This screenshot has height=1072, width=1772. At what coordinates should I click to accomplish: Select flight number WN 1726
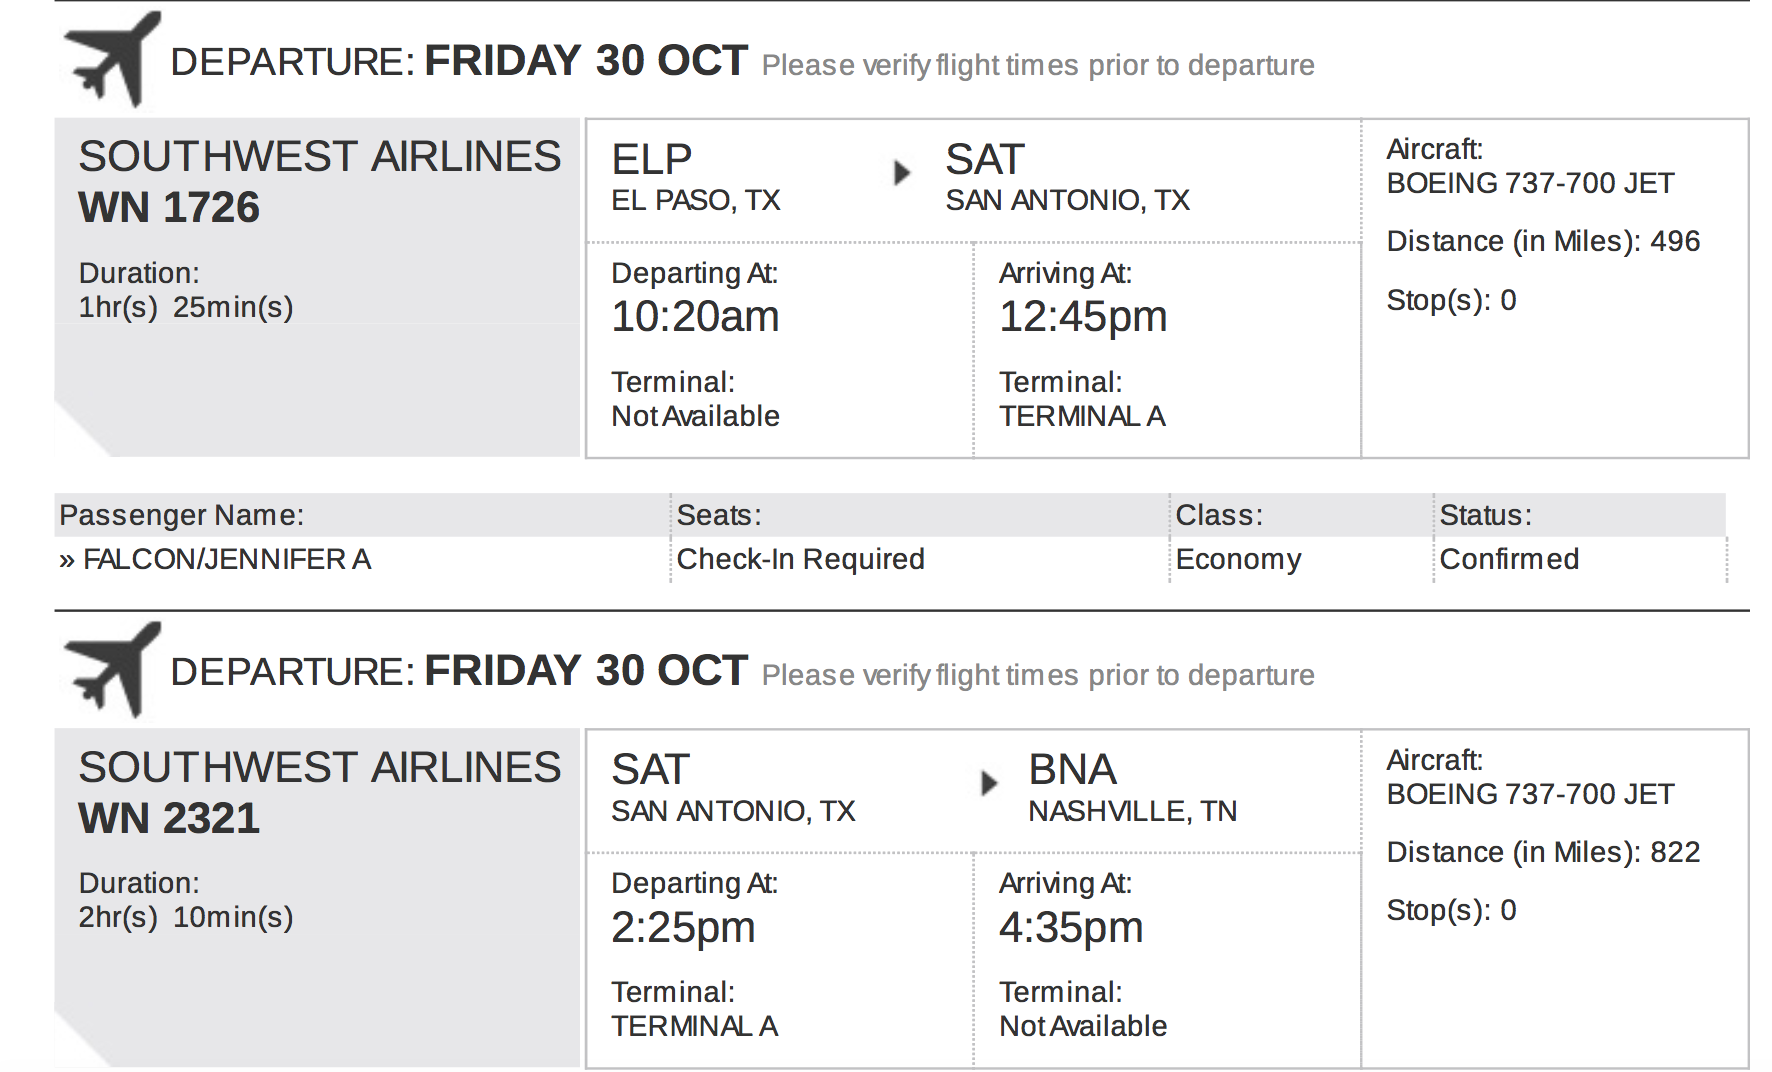169,207
